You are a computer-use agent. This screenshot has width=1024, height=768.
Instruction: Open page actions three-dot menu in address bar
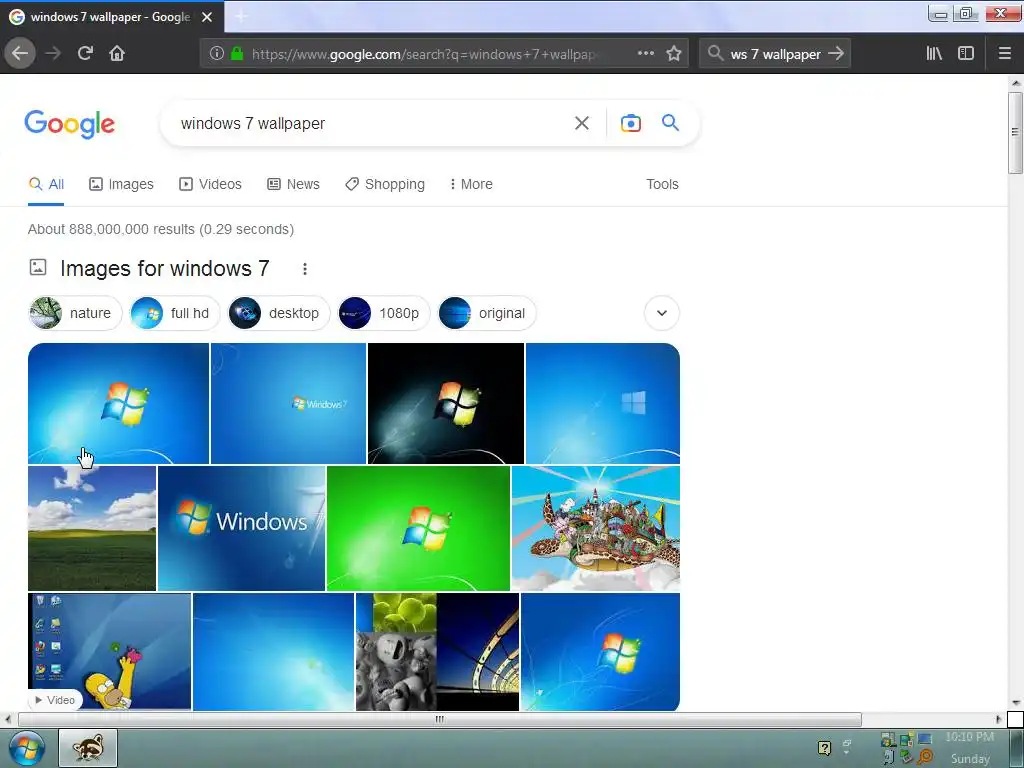pos(645,53)
